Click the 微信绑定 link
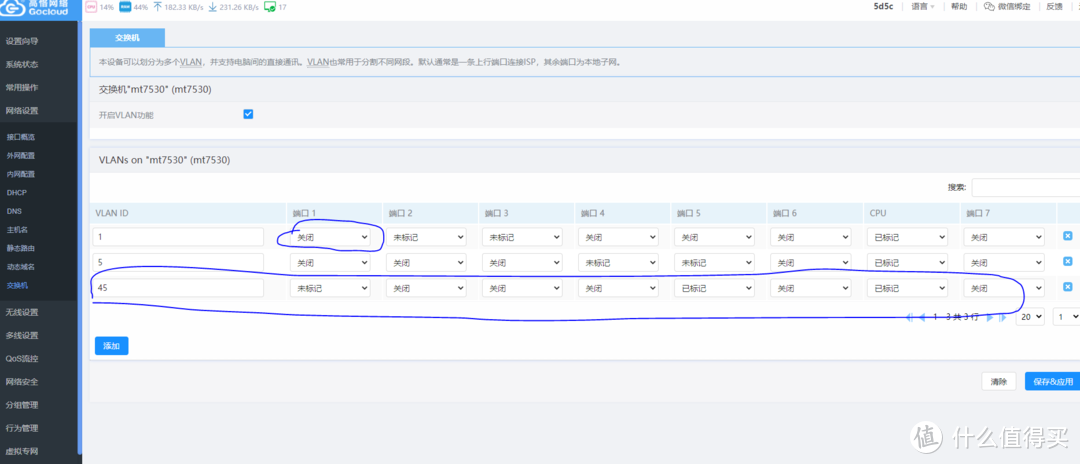The height and width of the screenshot is (464, 1080). pyautogui.click(x=1015, y=6)
